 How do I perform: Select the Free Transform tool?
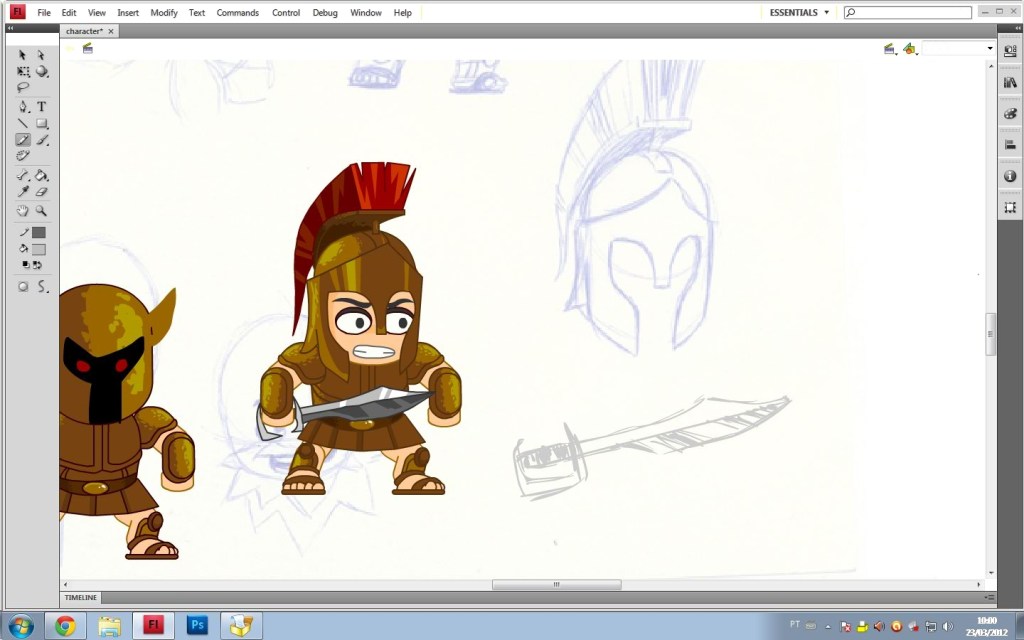pos(23,72)
